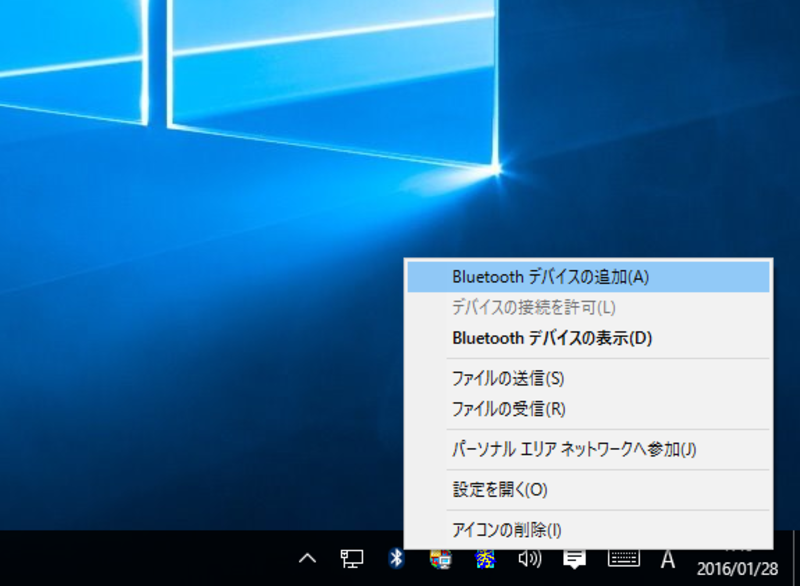Click the multicolored shield icon beside Bluetooth

[440, 558]
